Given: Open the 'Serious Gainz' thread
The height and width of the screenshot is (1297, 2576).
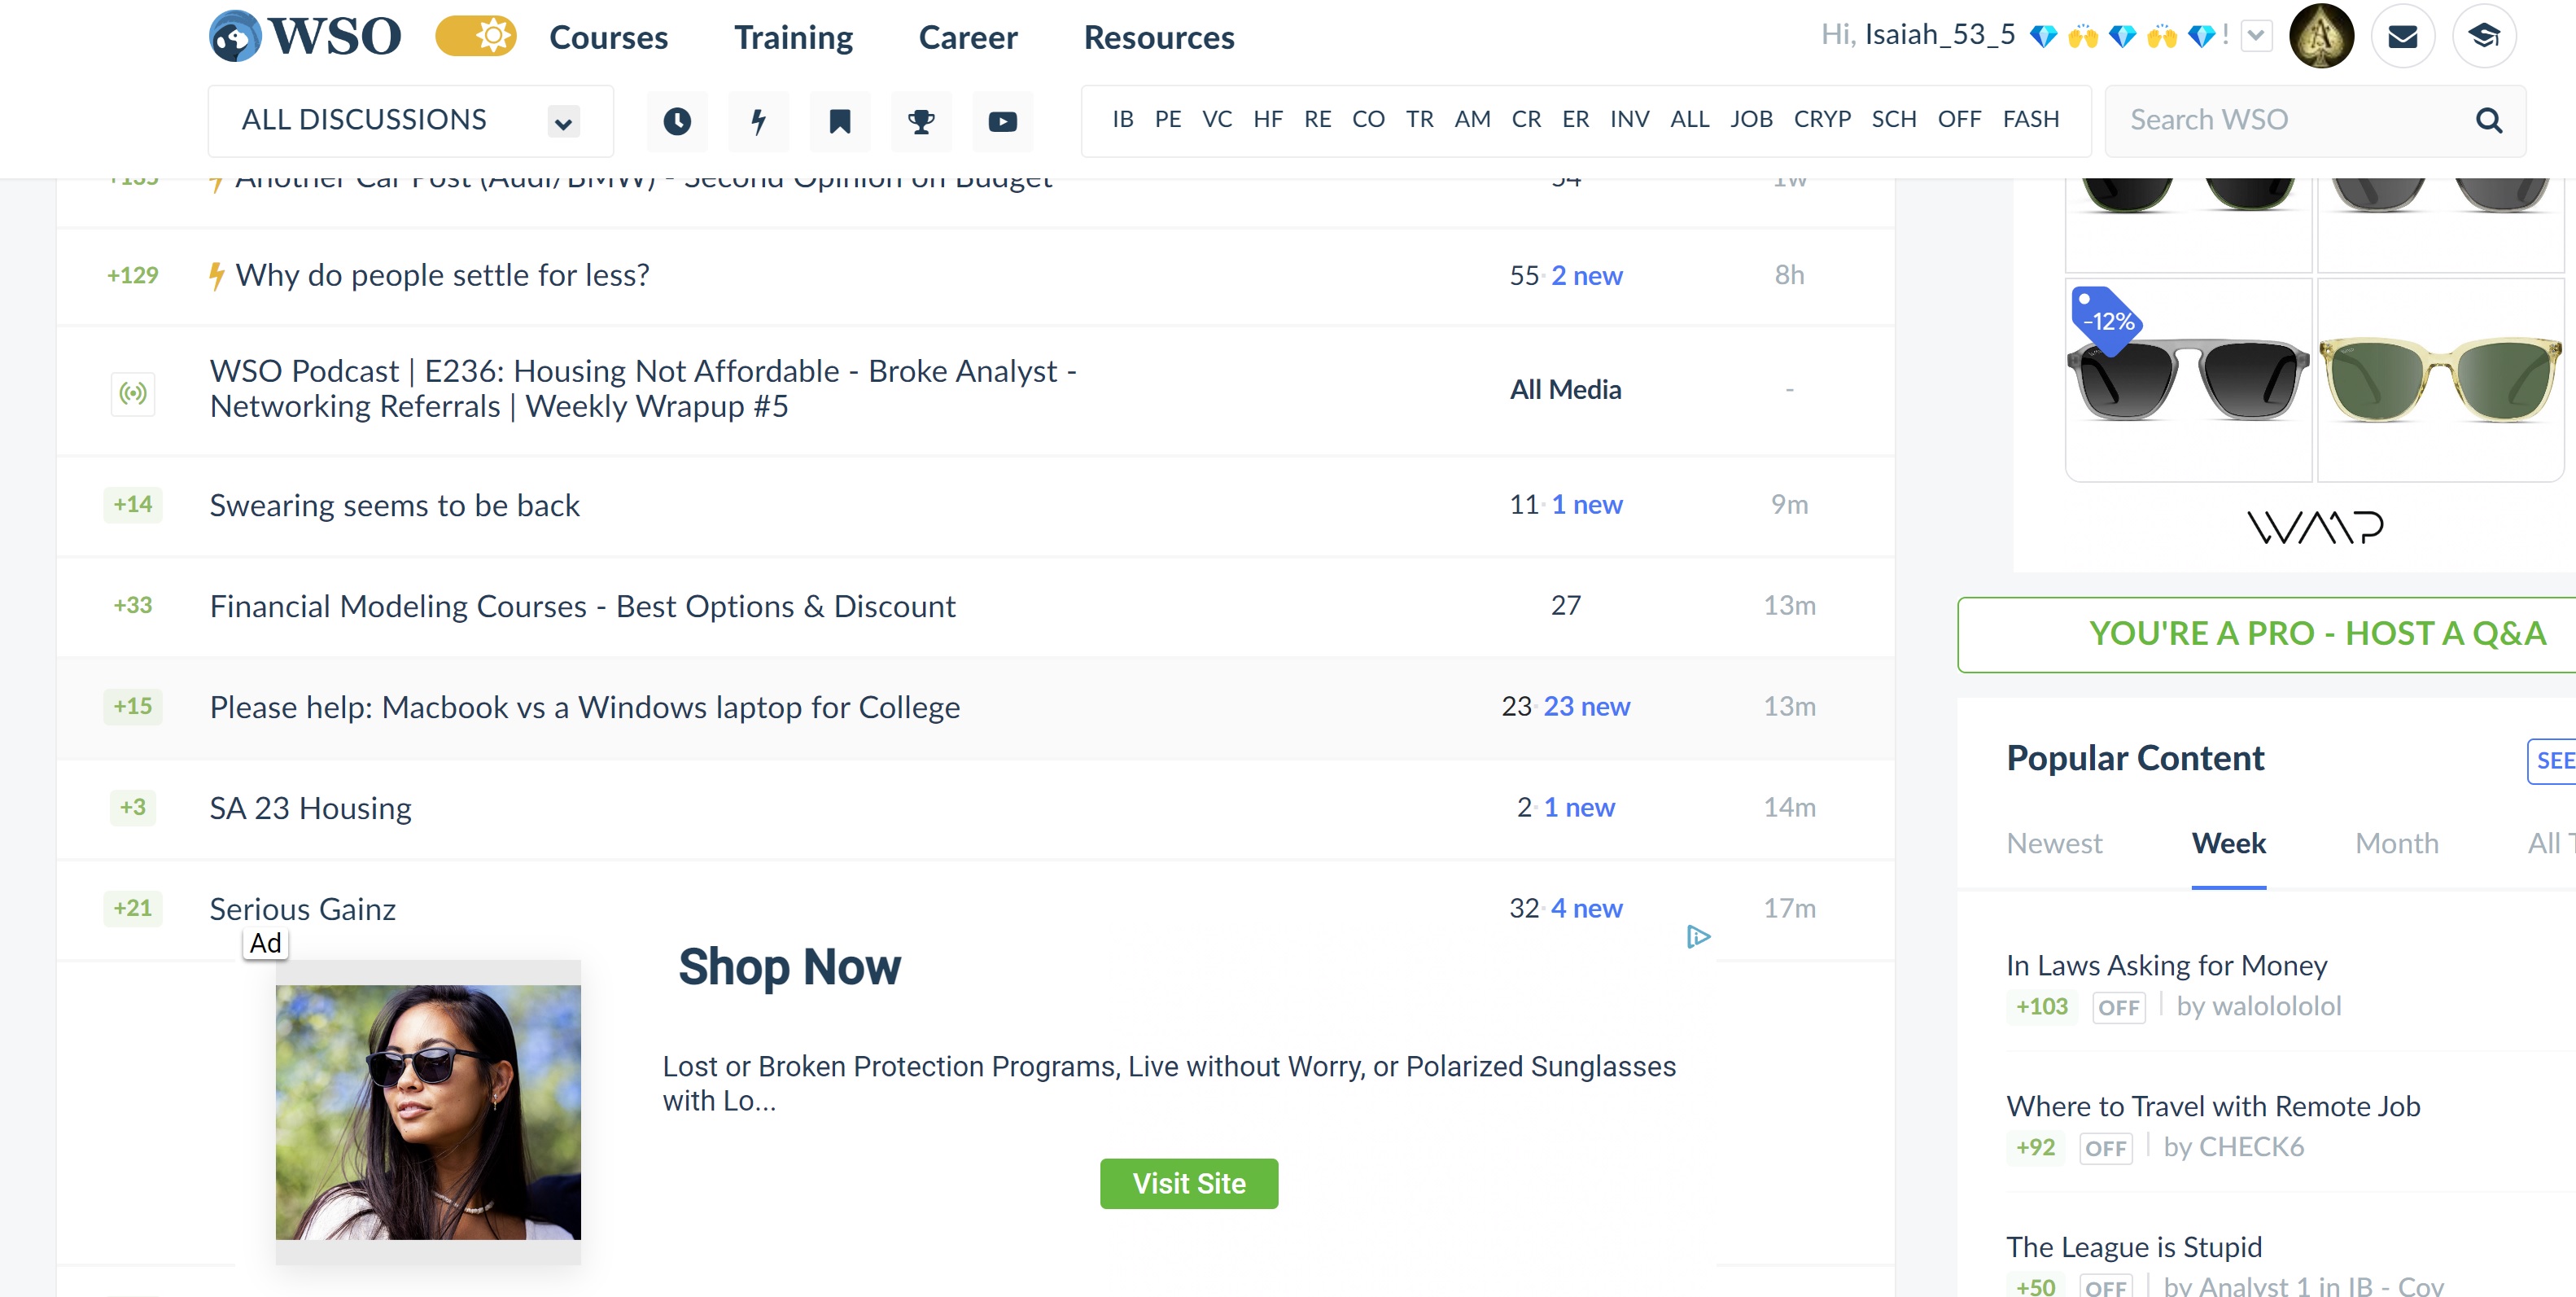Looking at the screenshot, I should click(x=302, y=909).
